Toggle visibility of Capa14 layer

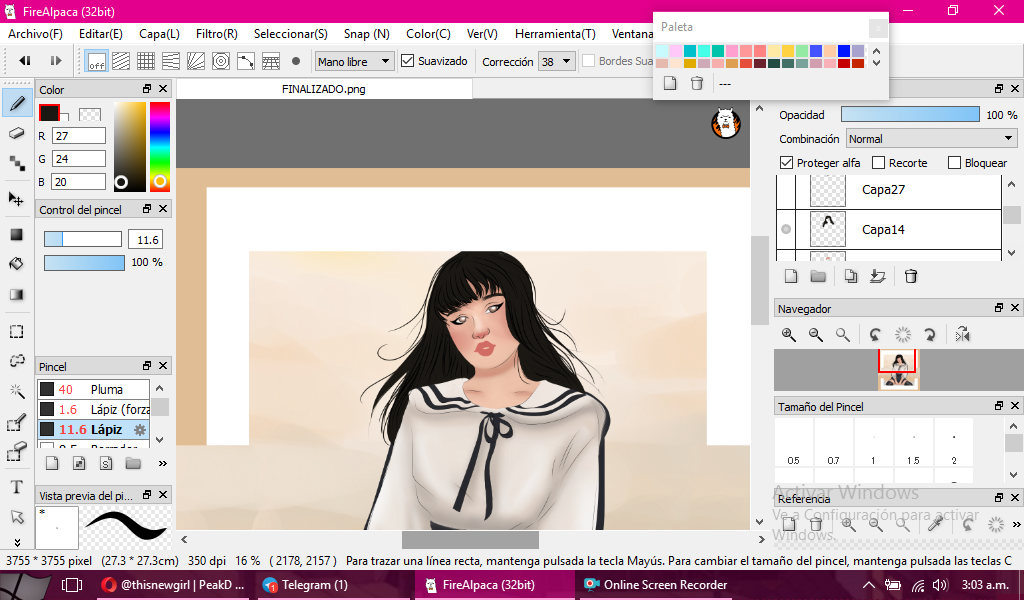786,229
